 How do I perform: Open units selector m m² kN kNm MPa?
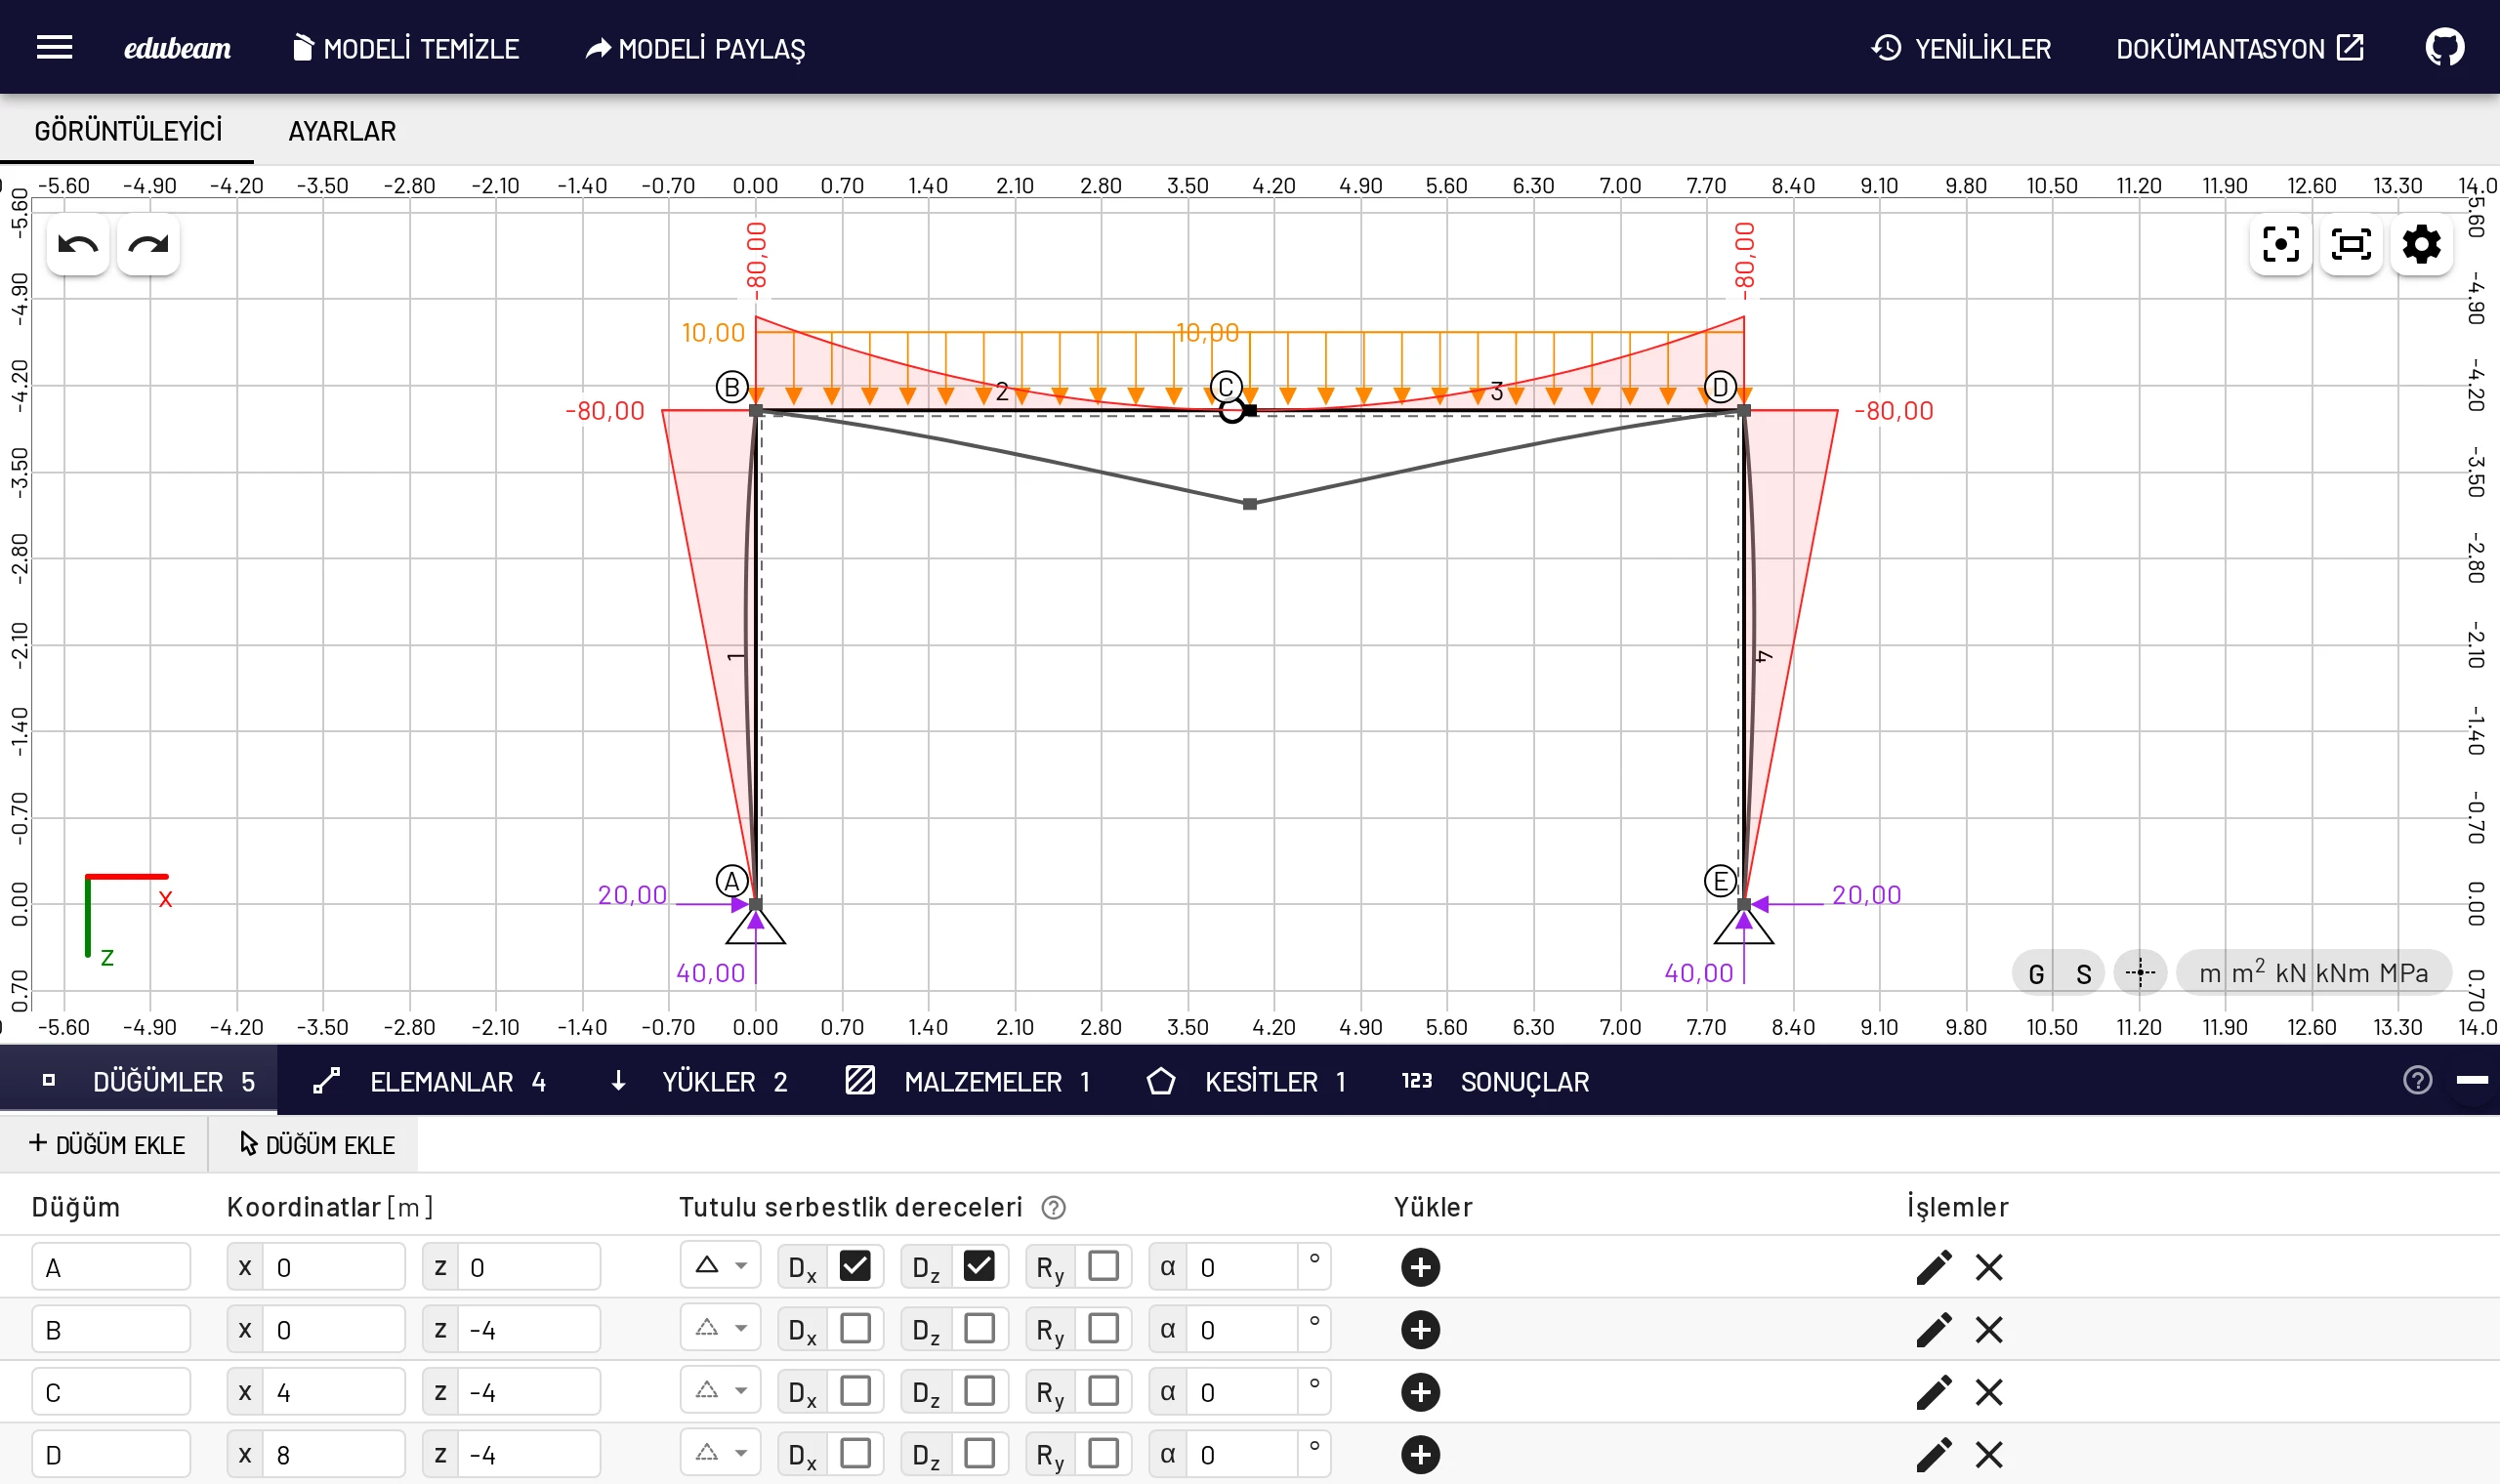click(2313, 973)
